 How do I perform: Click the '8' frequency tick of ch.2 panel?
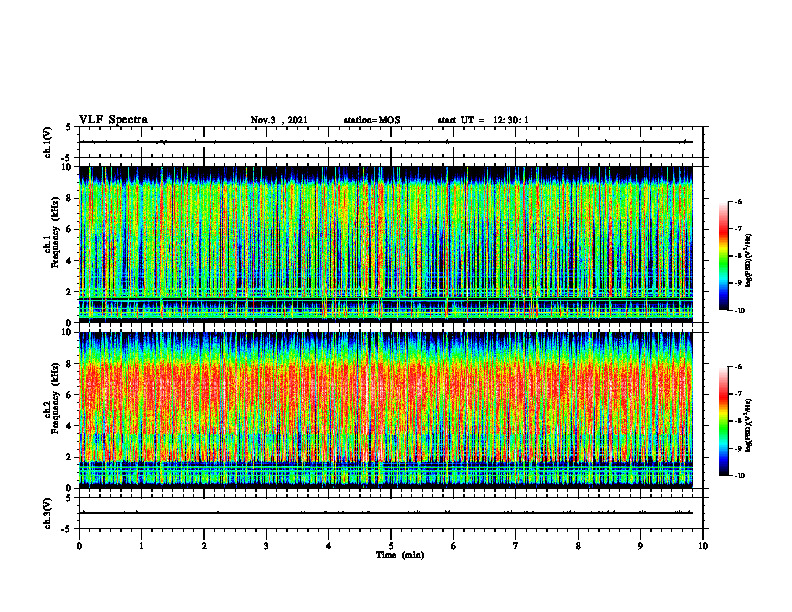(70, 364)
